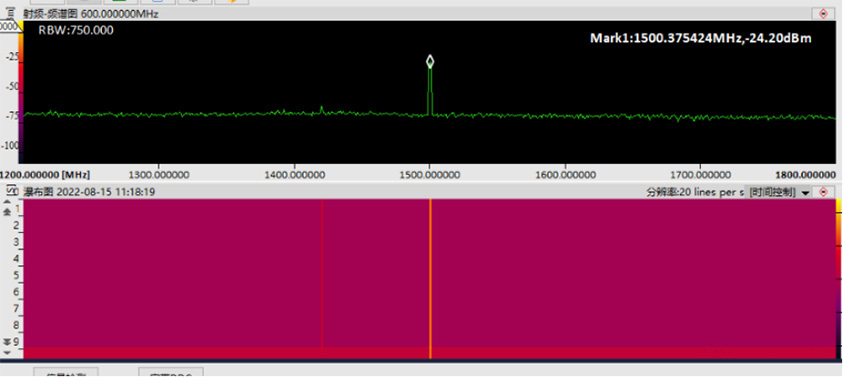Click the marker icon in spectrum panel header

823,14
